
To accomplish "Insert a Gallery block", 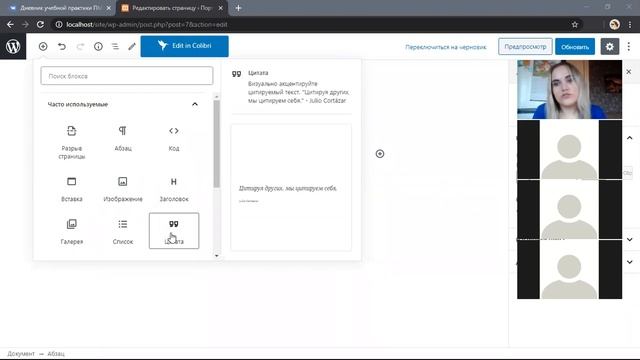I will pyautogui.click(x=71, y=231).
